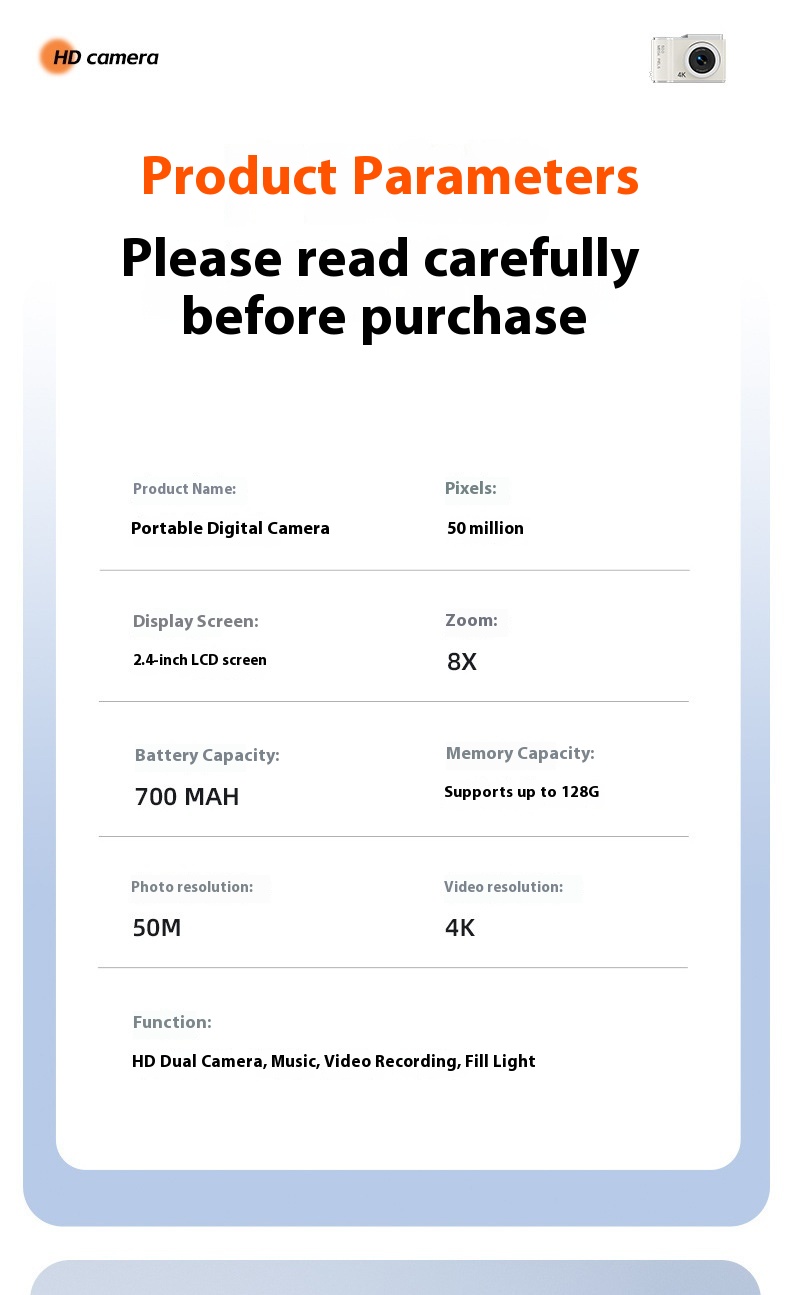Select the Supports up to 128G text
This screenshot has height=1295, width=790.
(522, 792)
